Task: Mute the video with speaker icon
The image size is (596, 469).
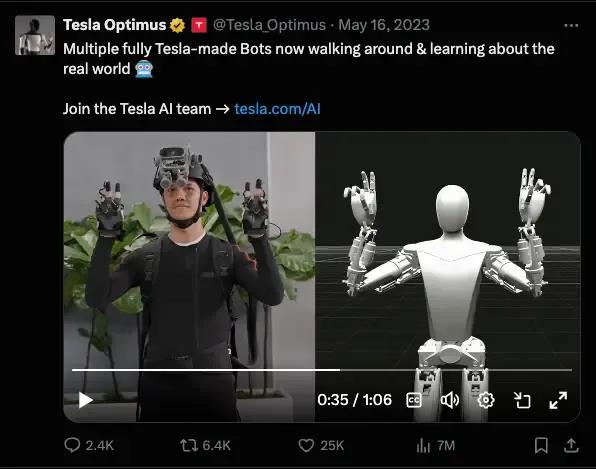Action: pyautogui.click(x=450, y=400)
